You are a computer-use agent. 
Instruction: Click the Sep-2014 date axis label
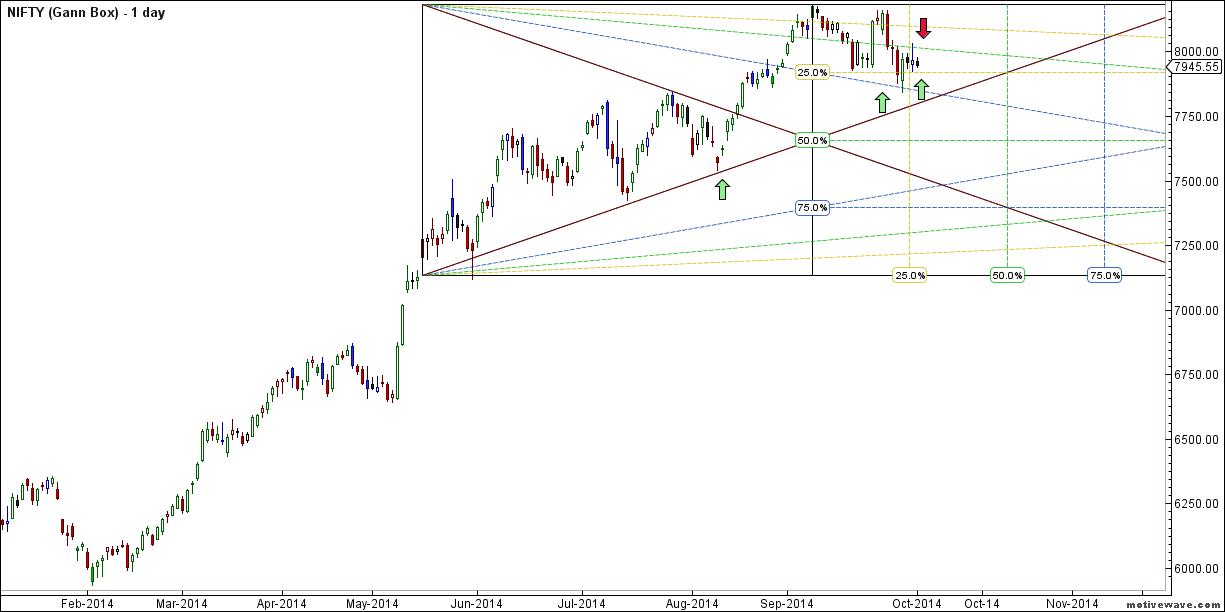coord(786,603)
